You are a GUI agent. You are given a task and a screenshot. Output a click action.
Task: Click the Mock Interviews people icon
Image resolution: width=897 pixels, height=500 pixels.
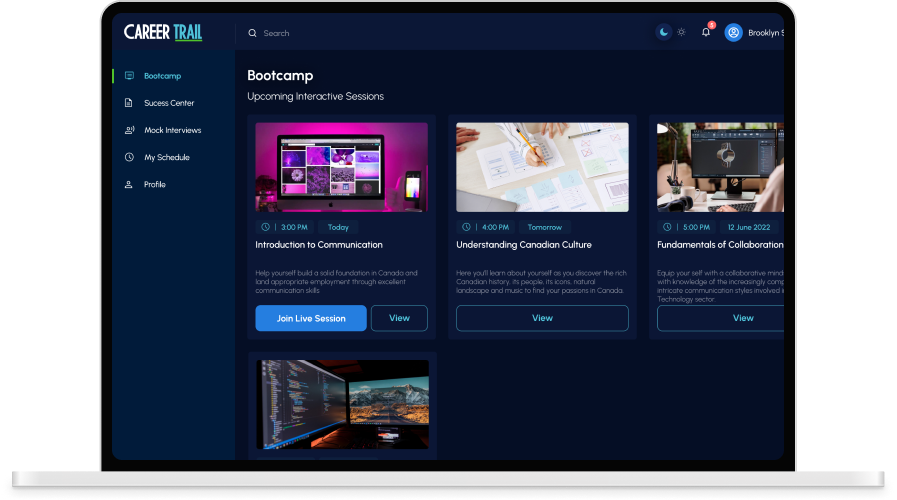coord(129,130)
